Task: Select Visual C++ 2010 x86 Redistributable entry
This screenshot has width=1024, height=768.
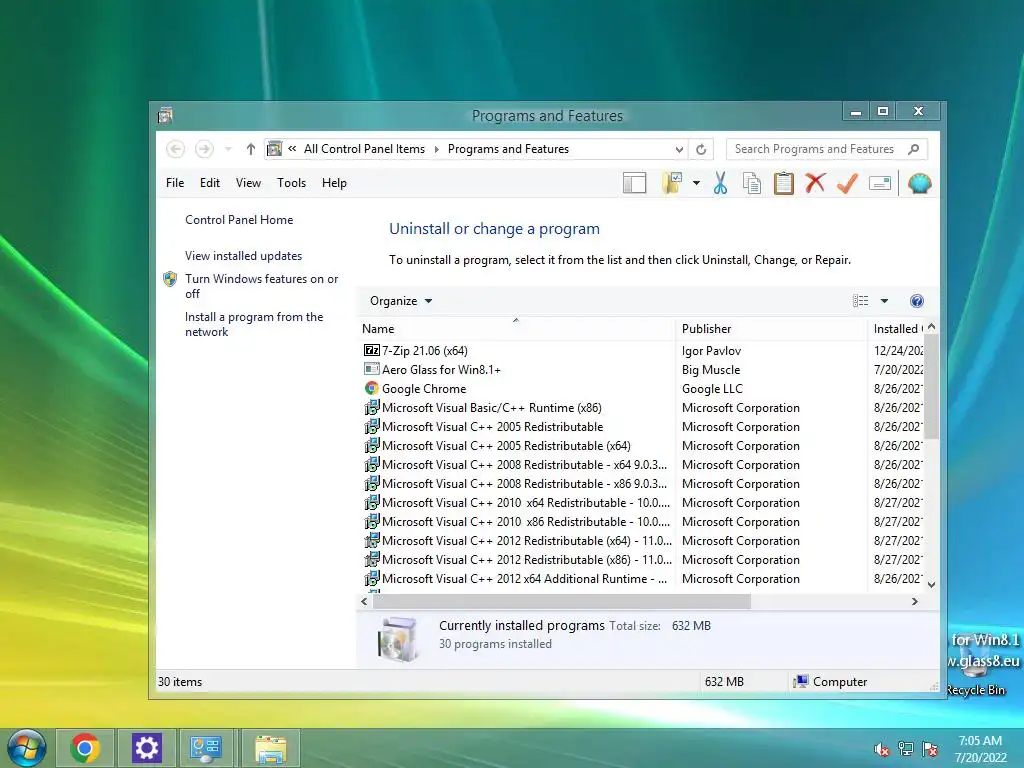Action: click(x=516, y=522)
